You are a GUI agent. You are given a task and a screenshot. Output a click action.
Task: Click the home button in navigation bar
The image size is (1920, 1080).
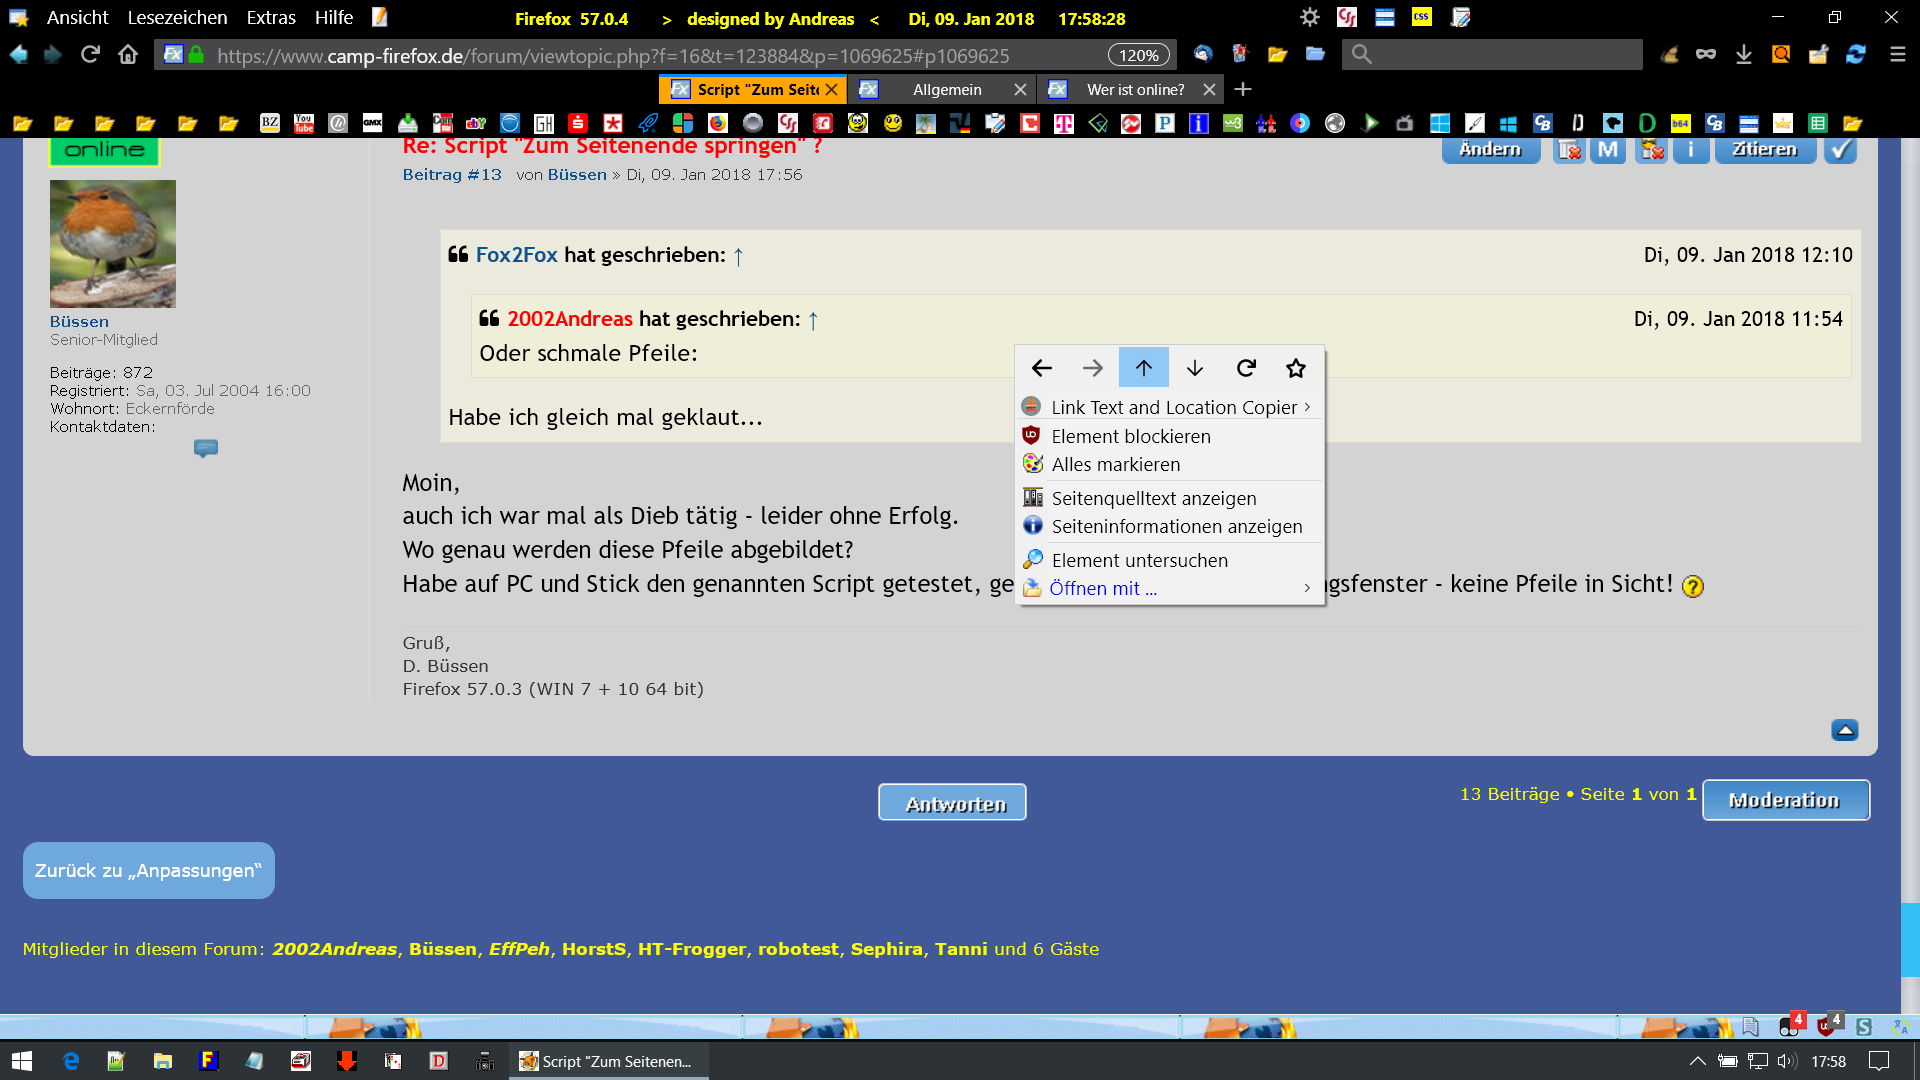128,55
